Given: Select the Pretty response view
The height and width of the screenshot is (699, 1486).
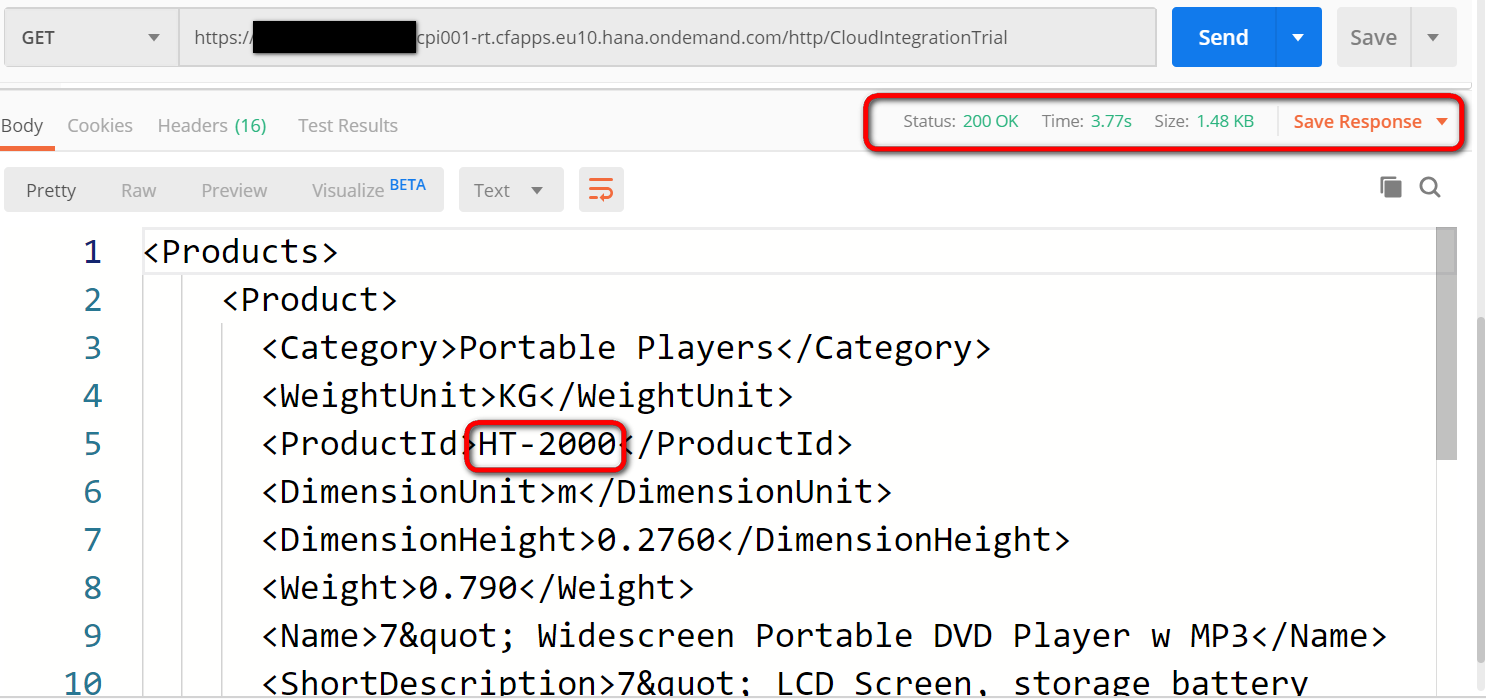Looking at the screenshot, I should click(x=50, y=189).
